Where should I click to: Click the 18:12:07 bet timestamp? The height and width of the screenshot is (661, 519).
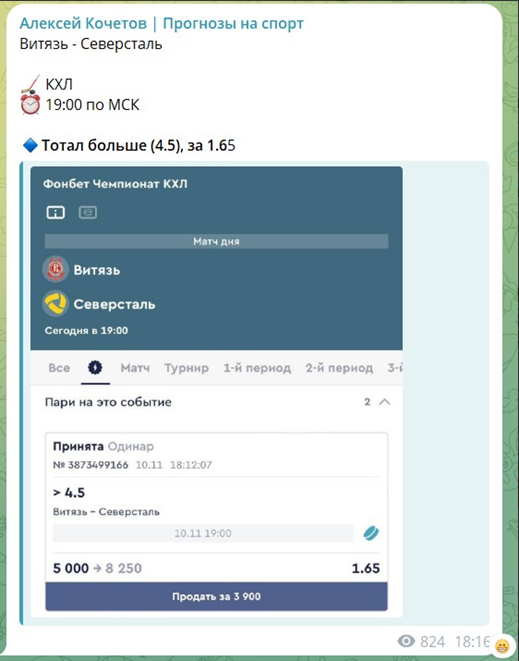[x=191, y=465]
